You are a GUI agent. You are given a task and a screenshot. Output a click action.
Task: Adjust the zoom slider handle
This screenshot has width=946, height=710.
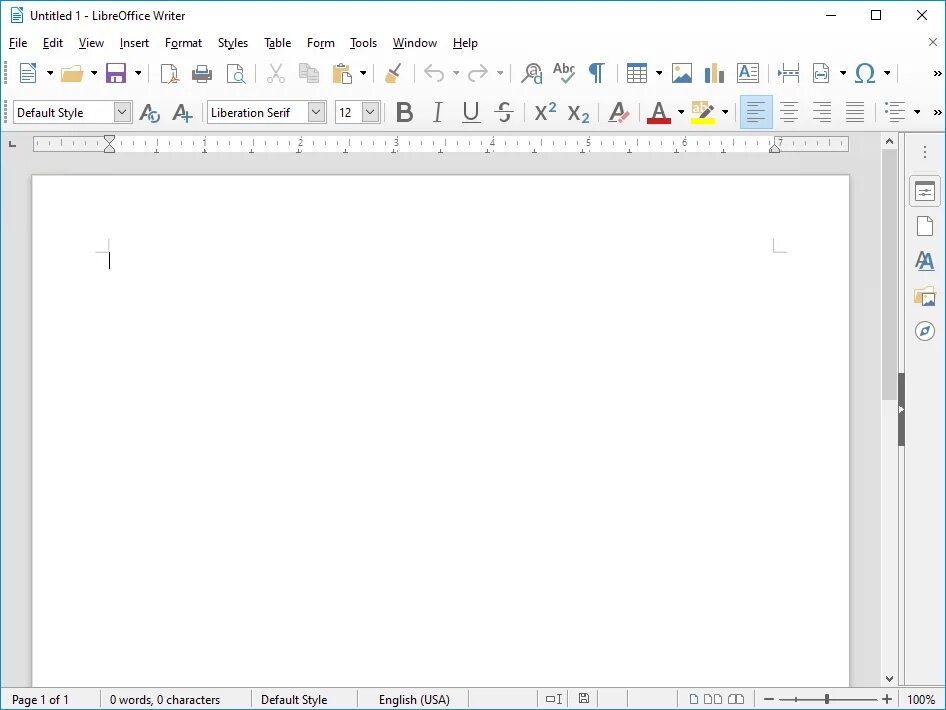pyautogui.click(x=827, y=699)
